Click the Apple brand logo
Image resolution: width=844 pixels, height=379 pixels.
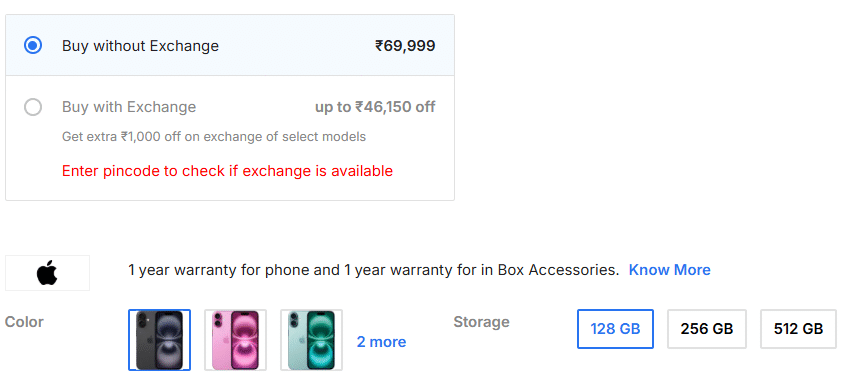point(47,272)
